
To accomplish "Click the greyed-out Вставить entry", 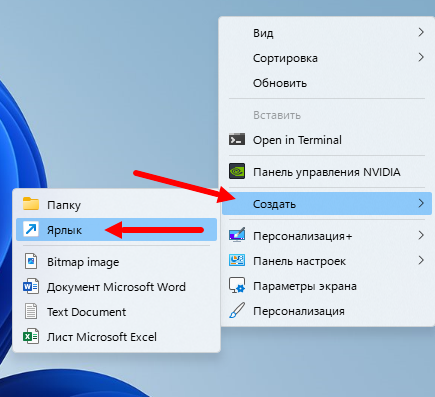I will click(327, 115).
